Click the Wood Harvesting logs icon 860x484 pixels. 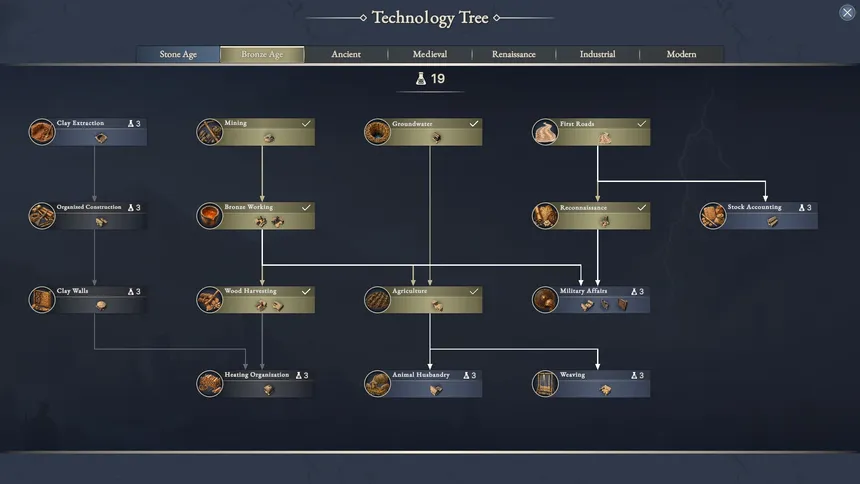[210, 300]
